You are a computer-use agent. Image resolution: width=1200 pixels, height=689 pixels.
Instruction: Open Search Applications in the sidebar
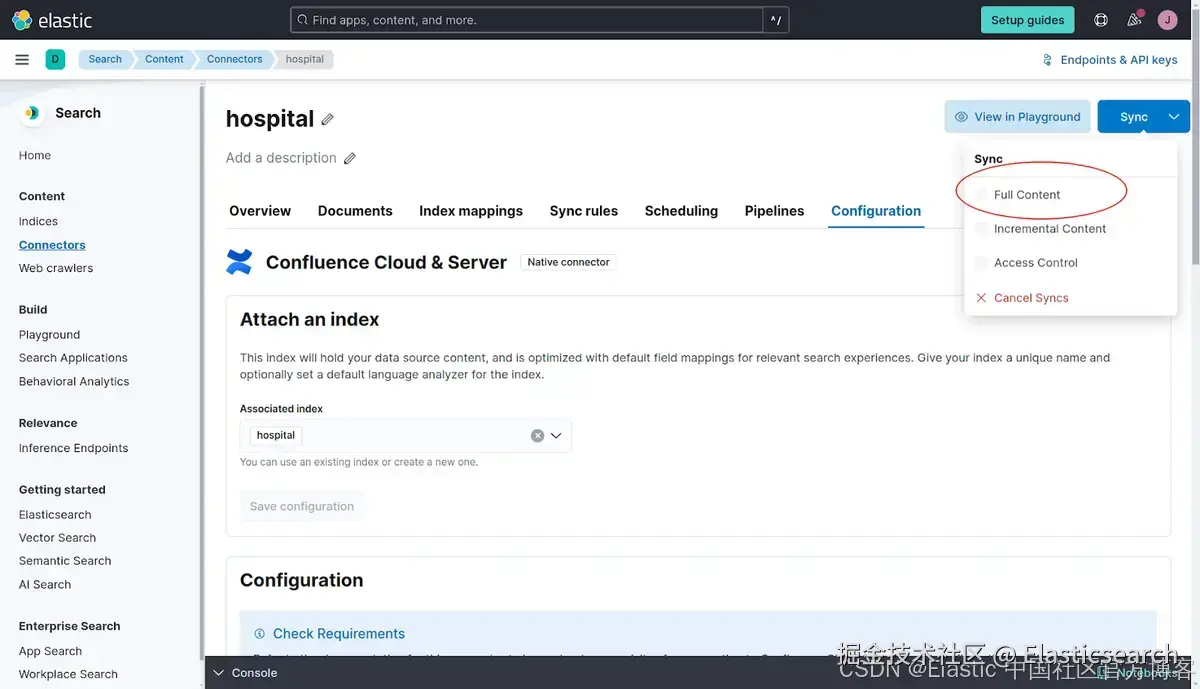pyautogui.click(x=73, y=358)
